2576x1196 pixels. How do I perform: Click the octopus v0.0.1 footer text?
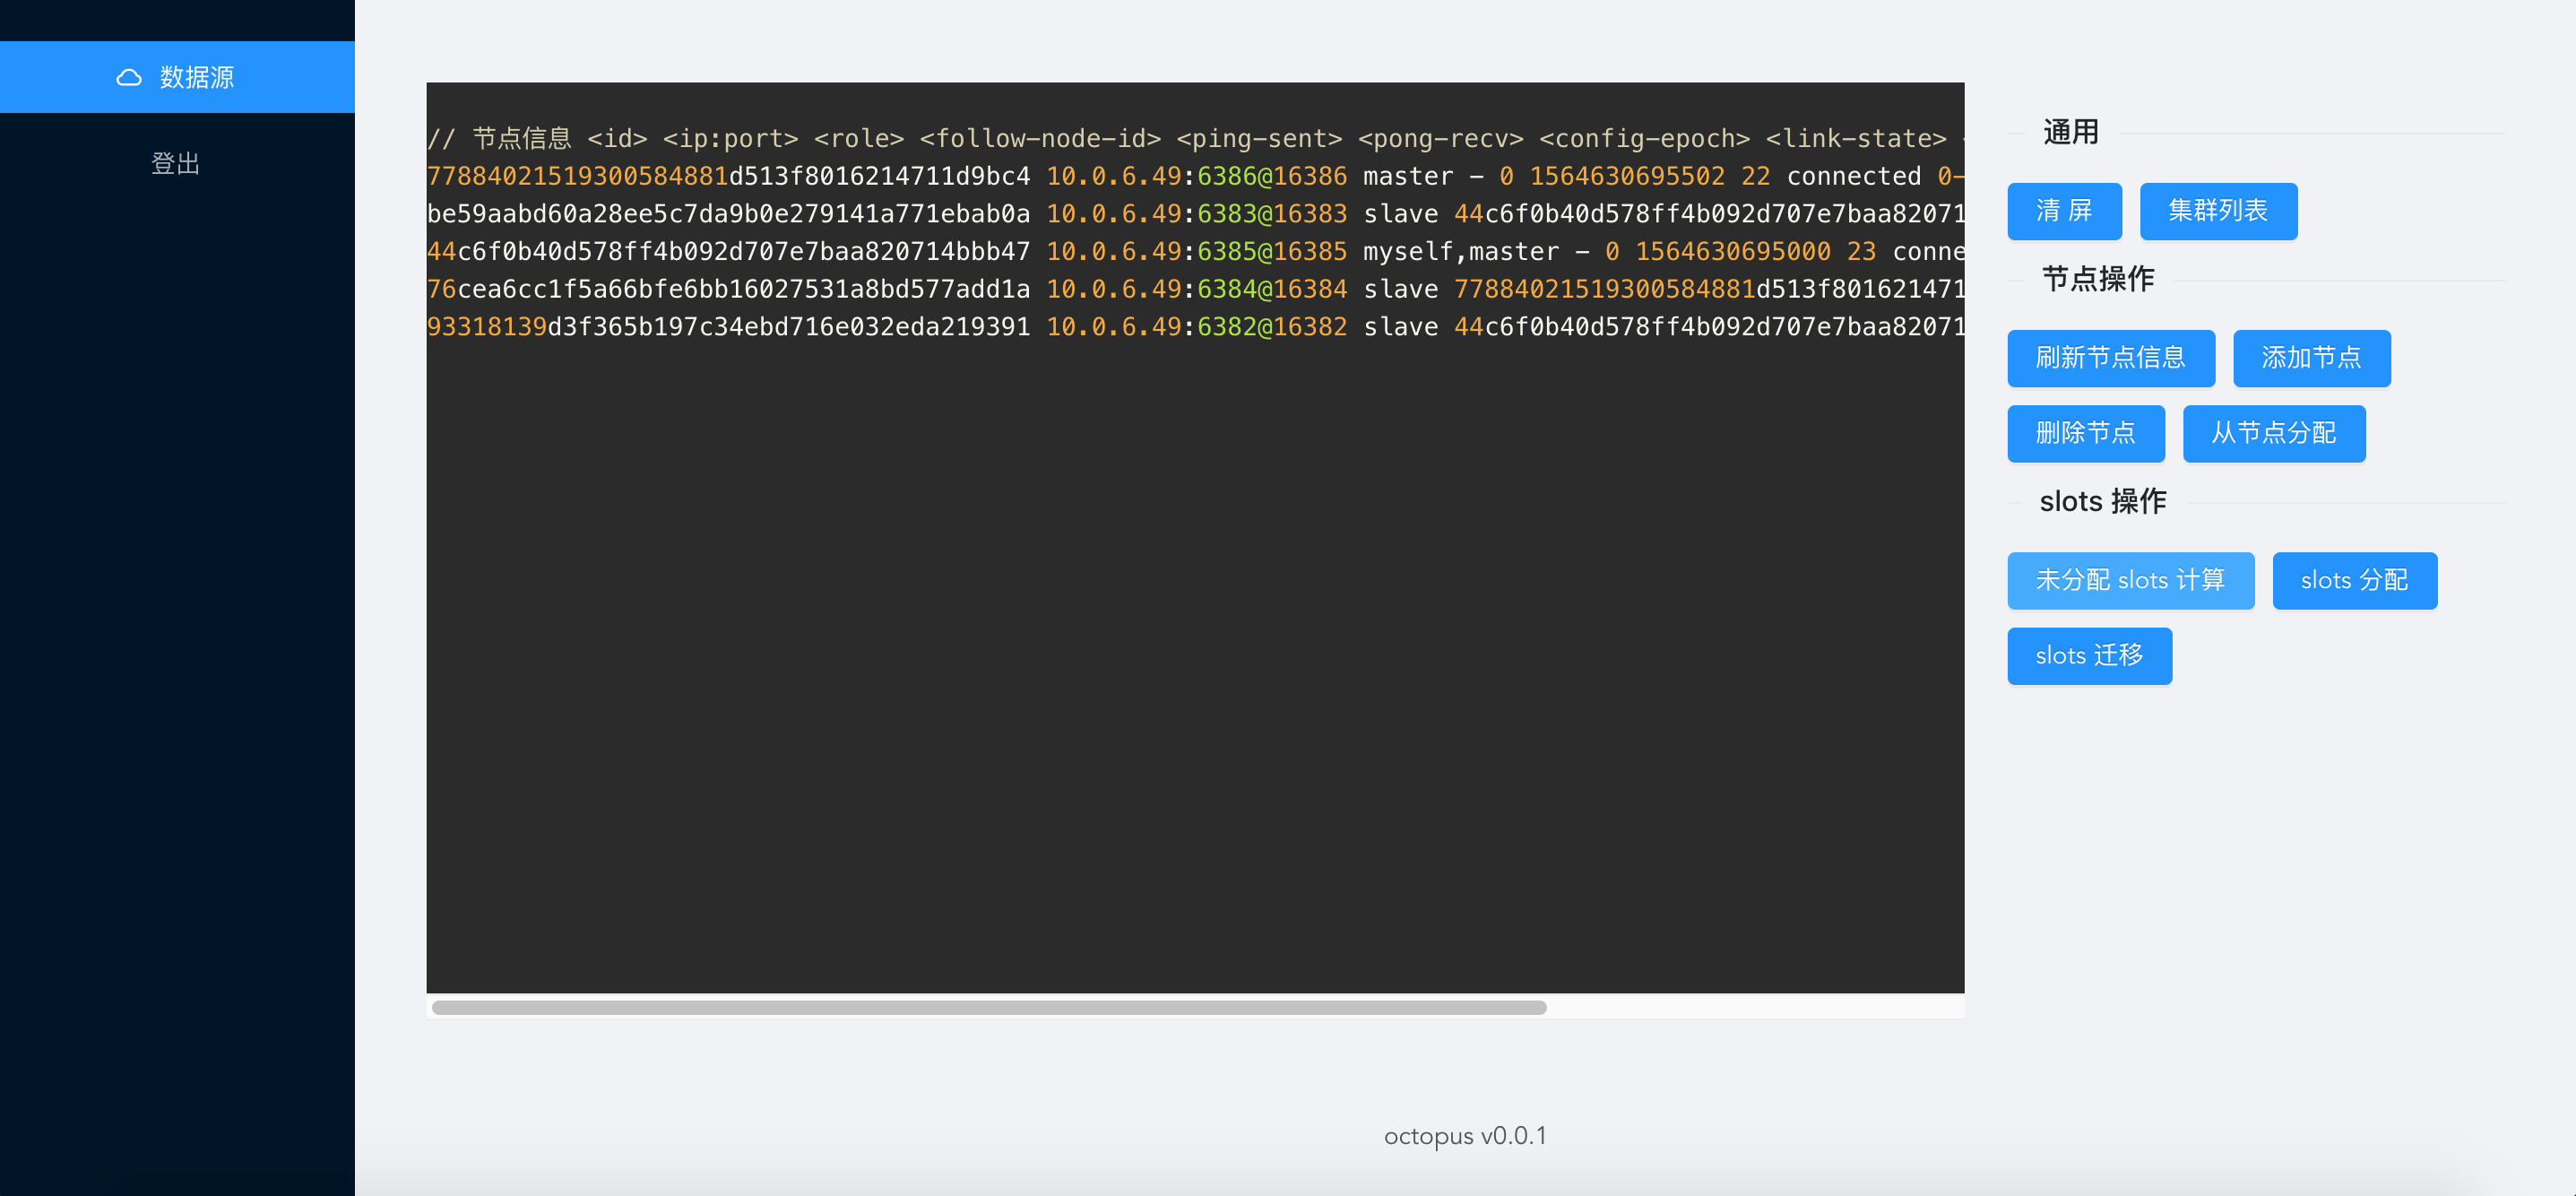(x=1464, y=1136)
